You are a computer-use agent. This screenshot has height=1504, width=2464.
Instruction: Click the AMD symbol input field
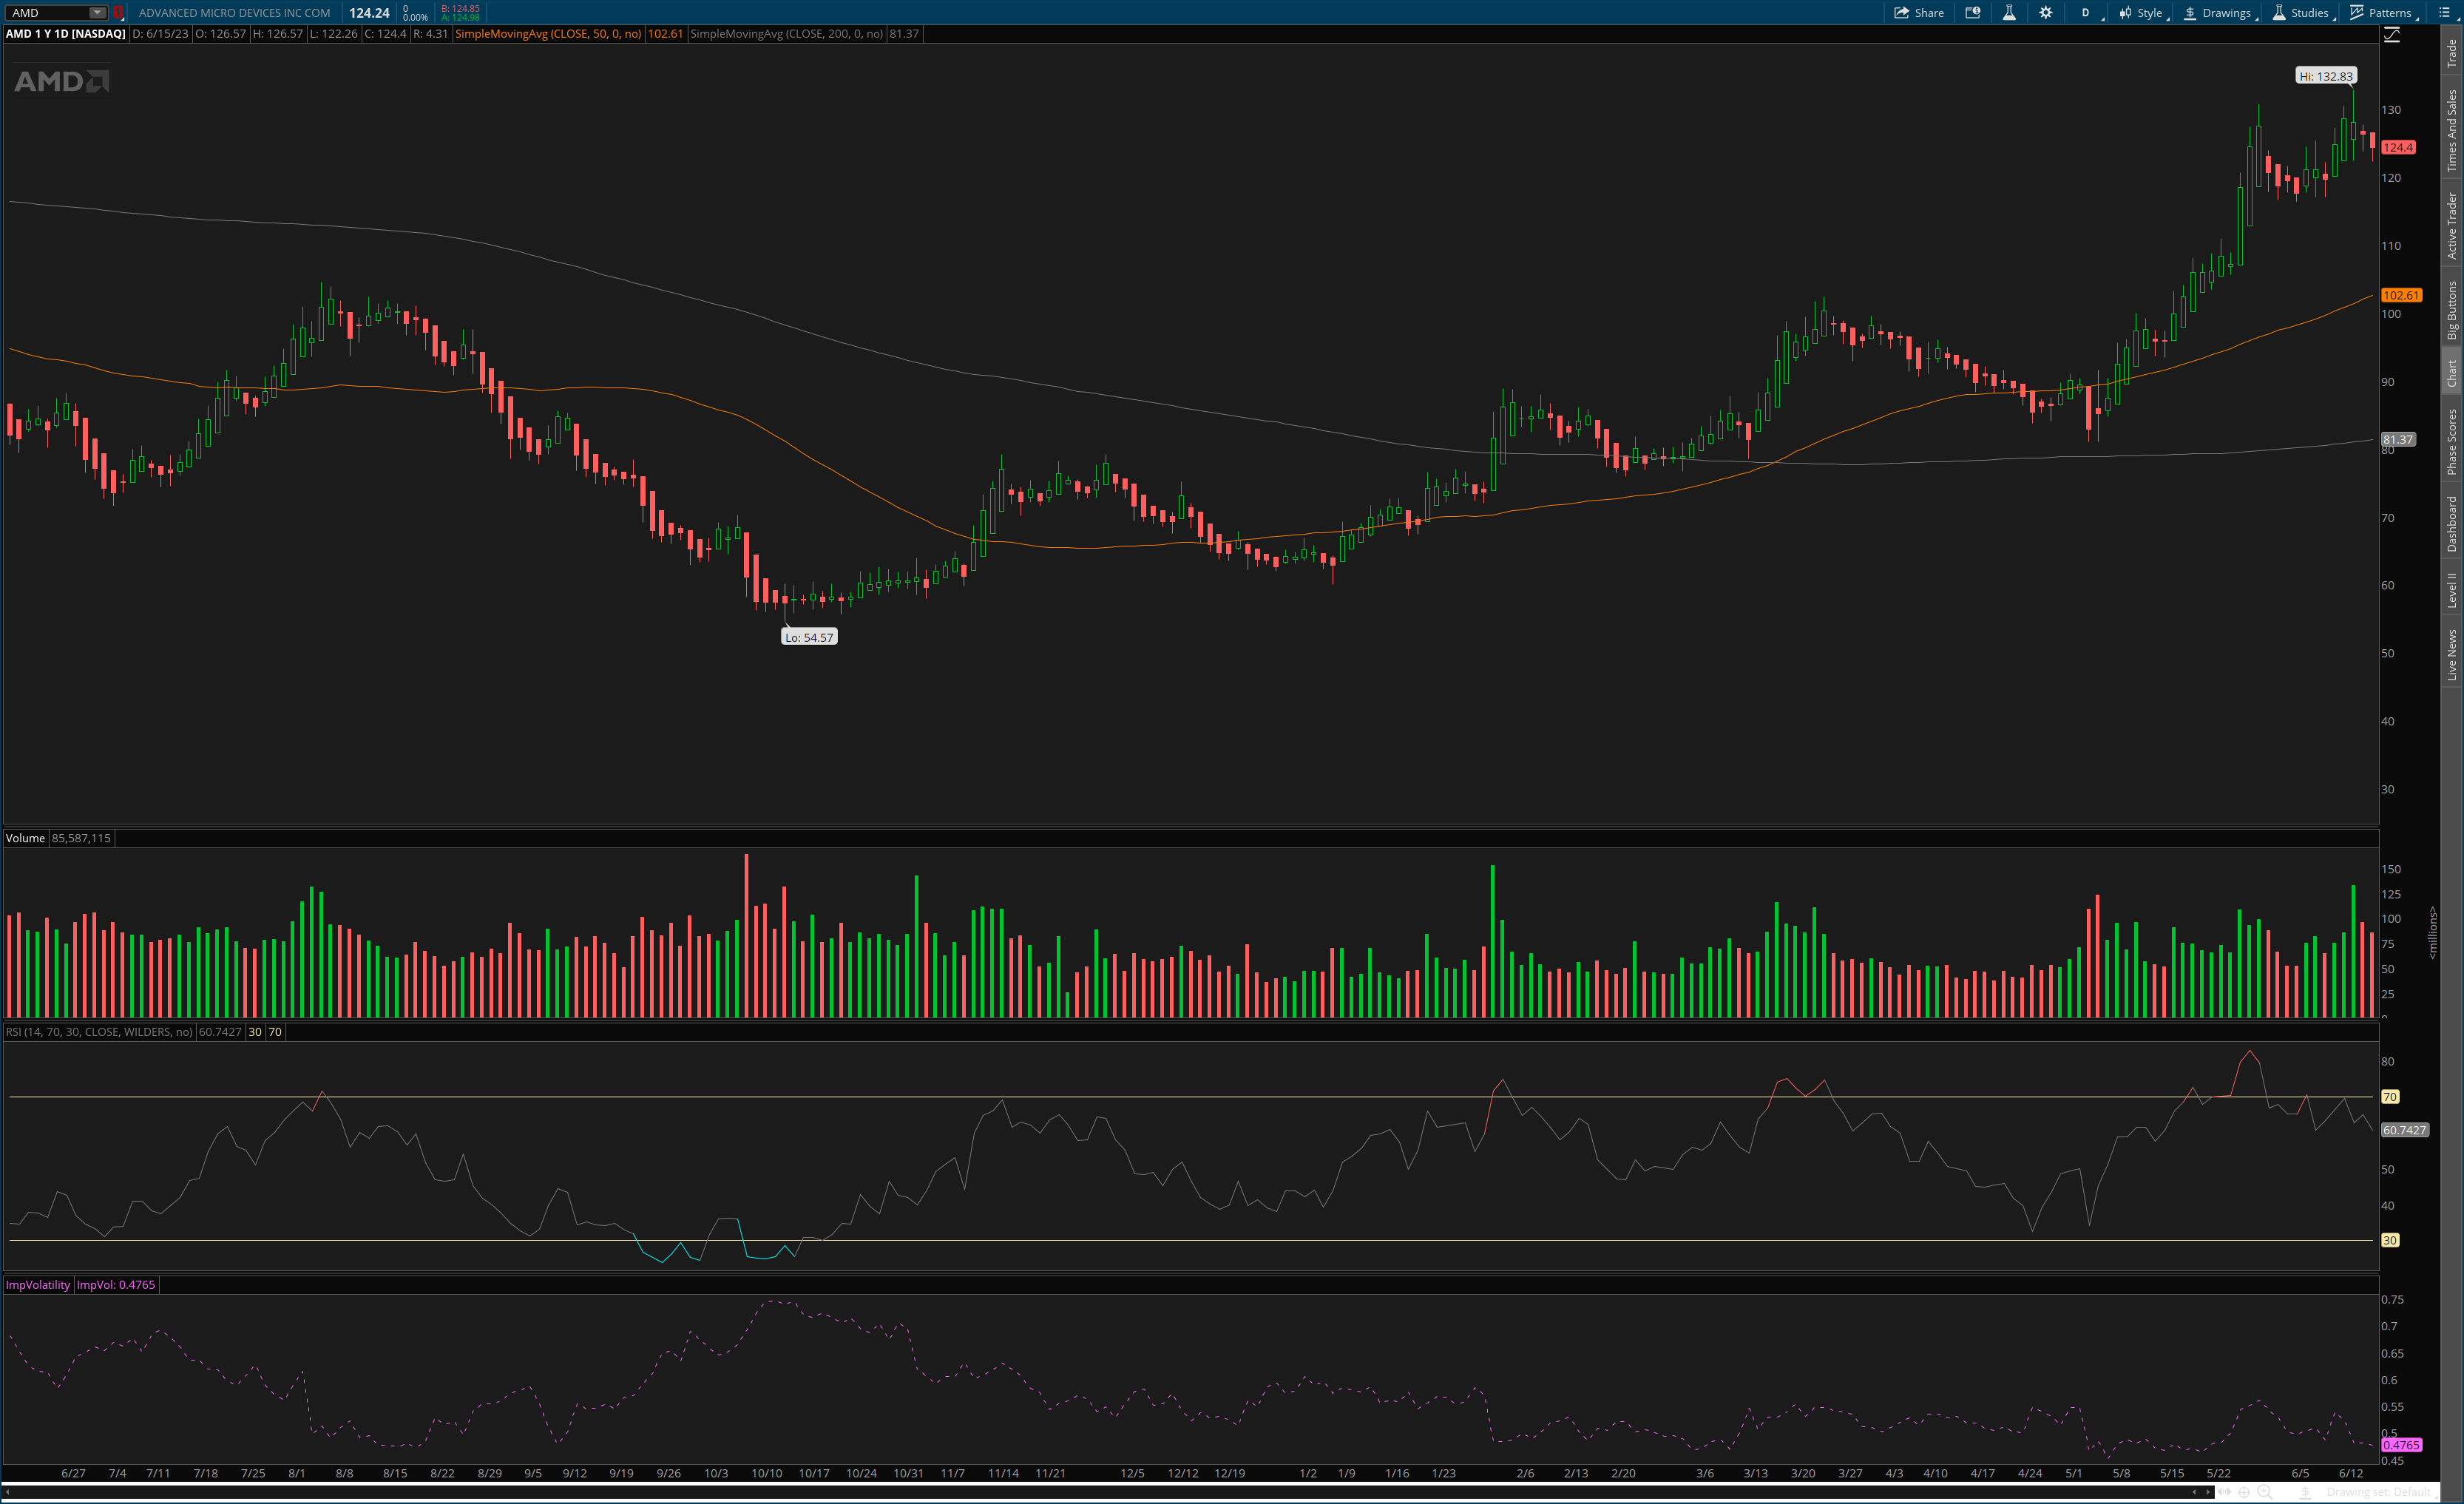point(48,13)
